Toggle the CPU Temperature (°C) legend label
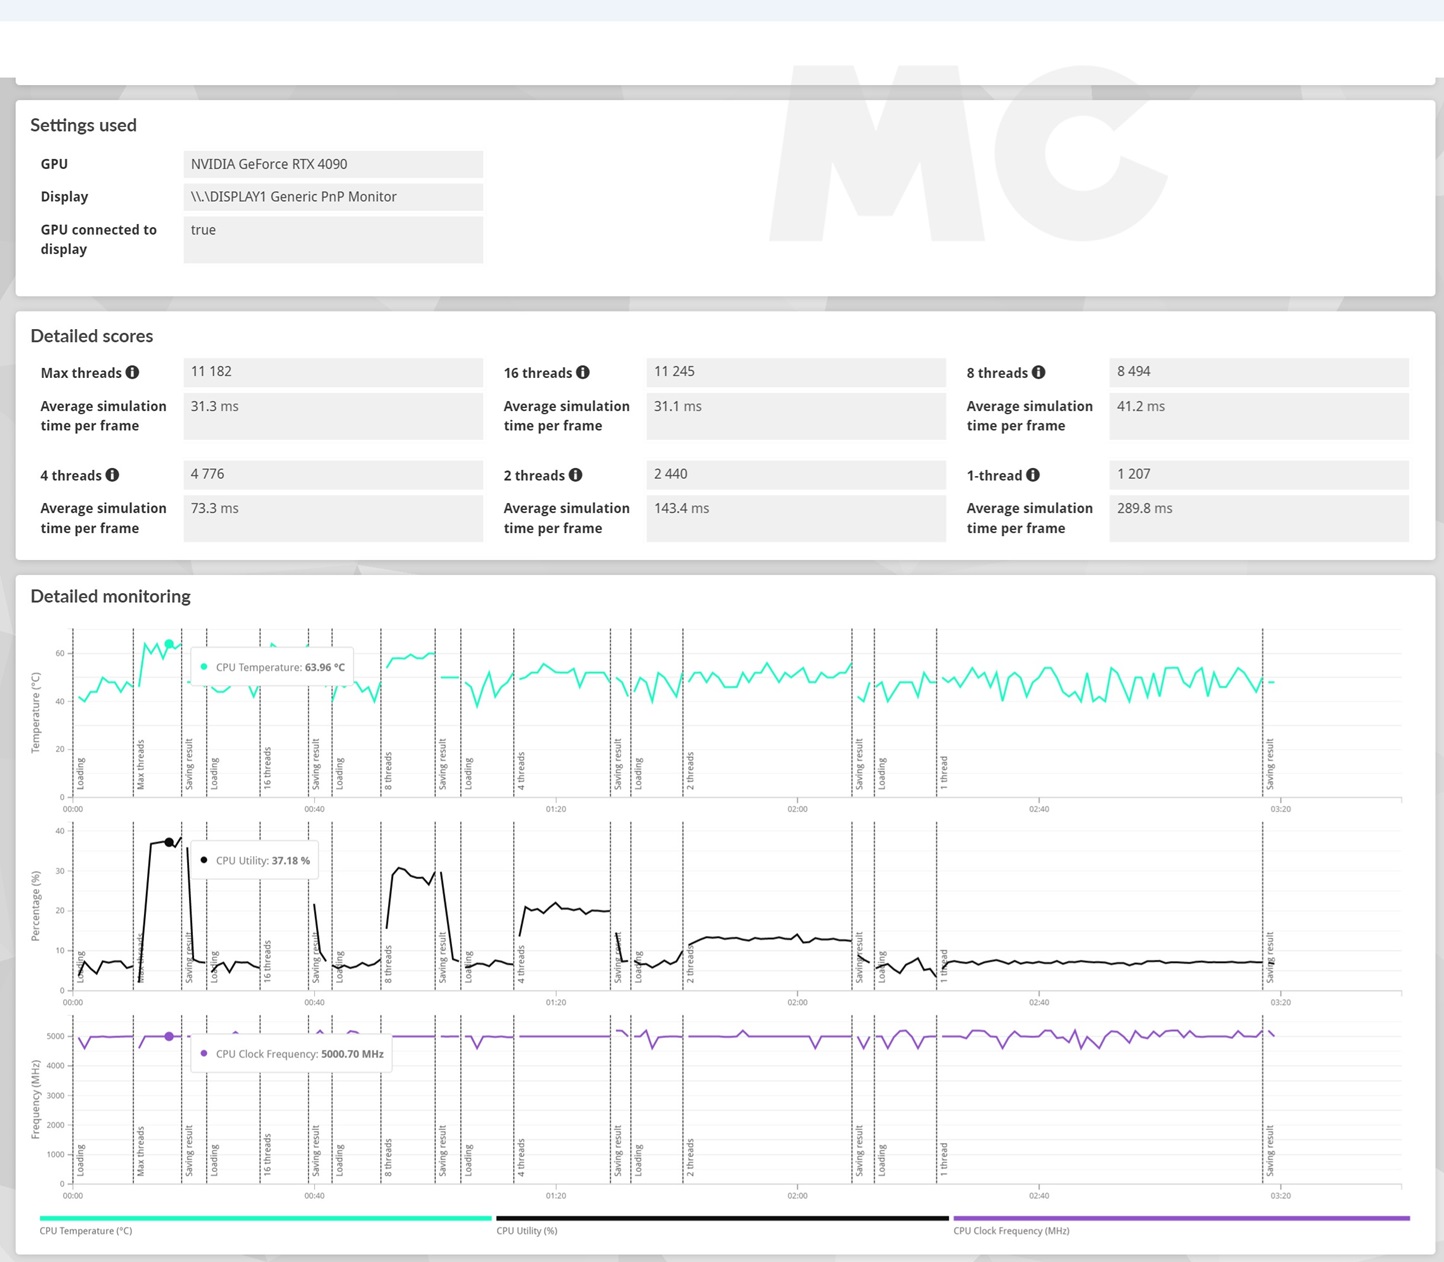 click(86, 1231)
